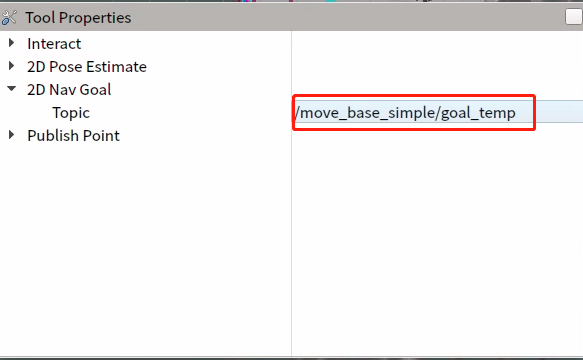
Task: Click the empty value cell beside 2D Nav Goal
Action: click(437, 89)
